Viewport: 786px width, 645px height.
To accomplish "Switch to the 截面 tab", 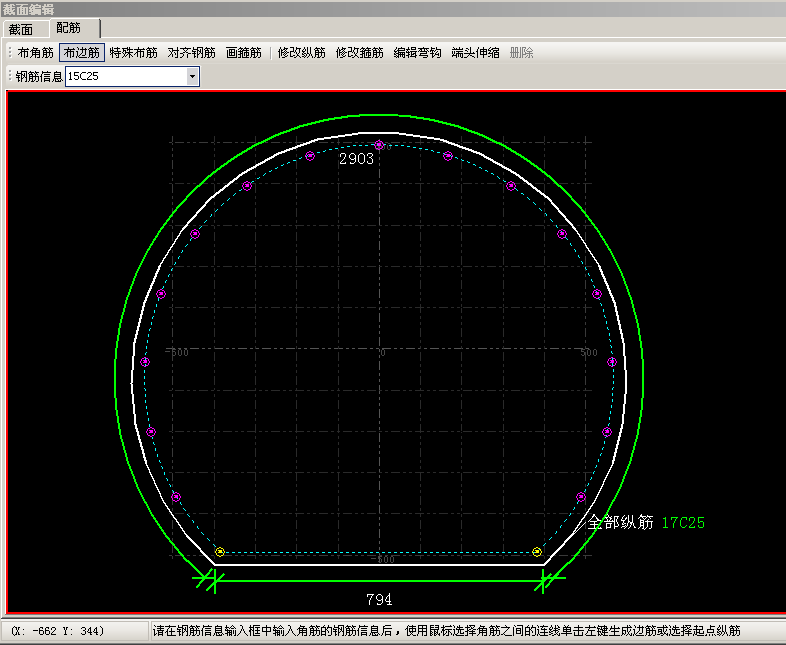I will (x=21, y=30).
